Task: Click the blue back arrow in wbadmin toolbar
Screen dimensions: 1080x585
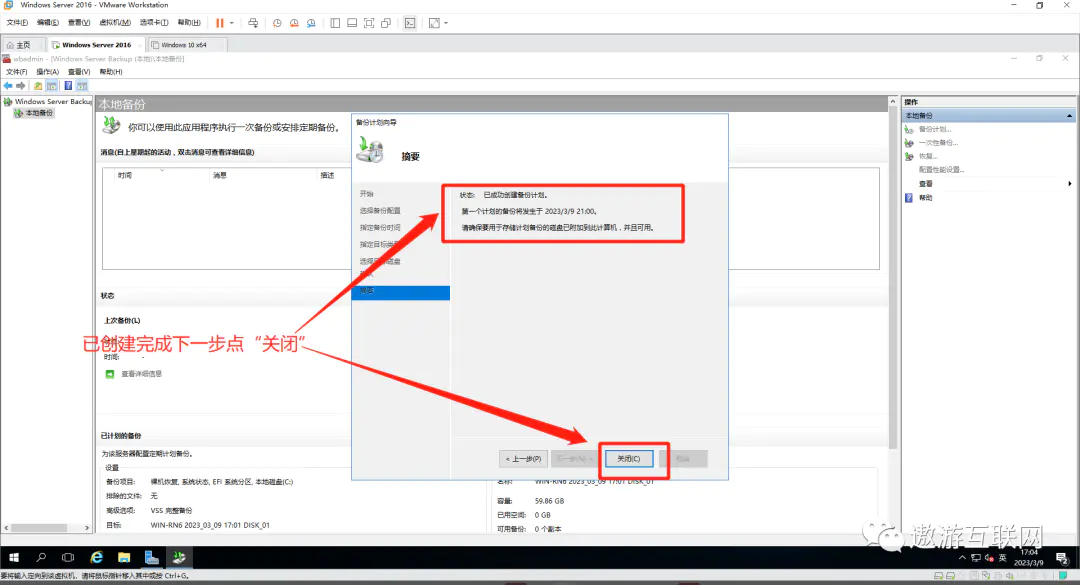Action: click(8, 85)
